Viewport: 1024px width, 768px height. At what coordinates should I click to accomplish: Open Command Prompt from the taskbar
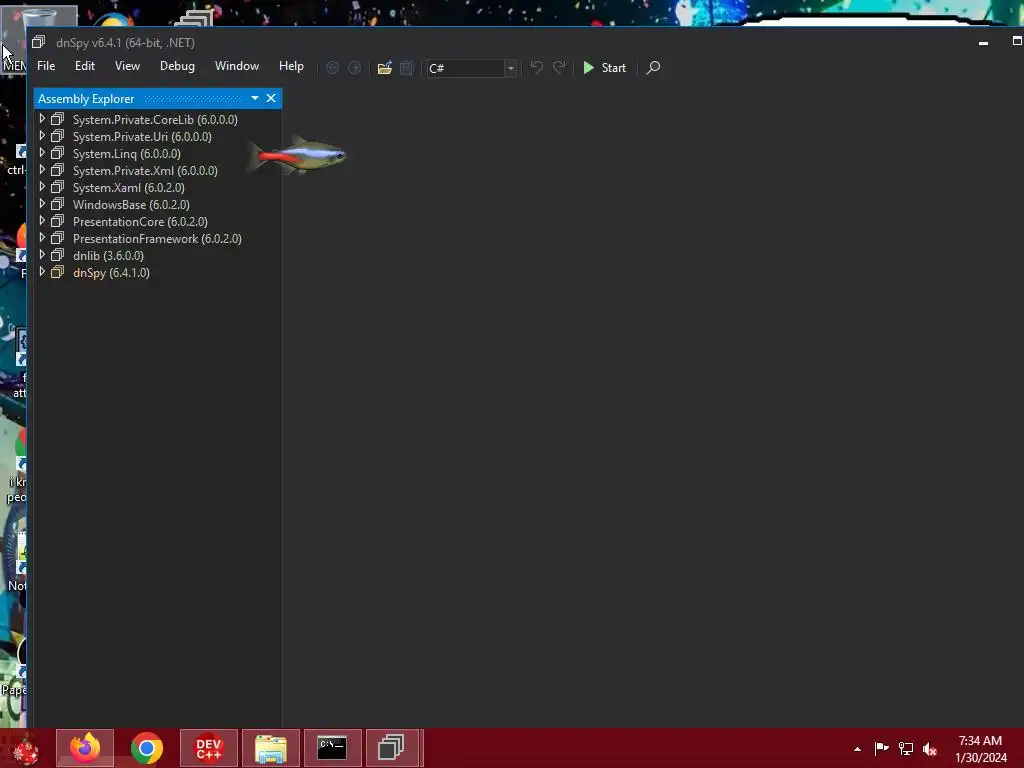tap(332, 748)
